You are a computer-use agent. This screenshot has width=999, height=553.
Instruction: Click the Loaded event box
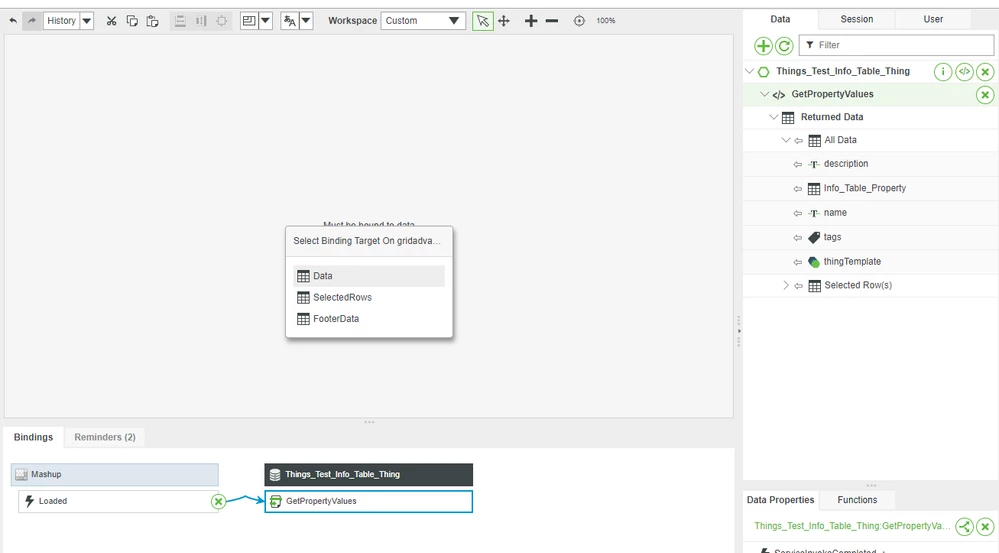tap(118, 501)
